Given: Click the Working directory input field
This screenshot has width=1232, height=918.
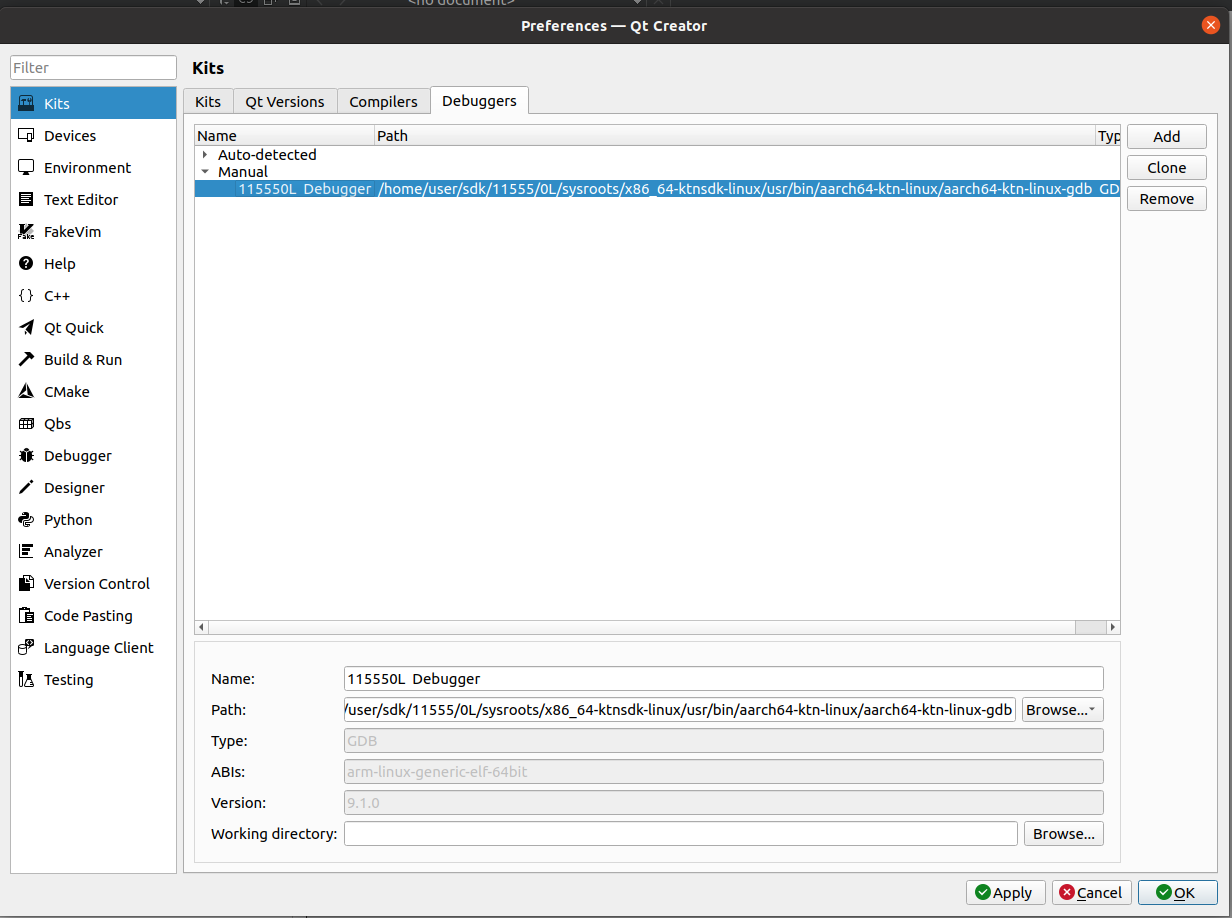Looking at the screenshot, I should pyautogui.click(x=680, y=834).
